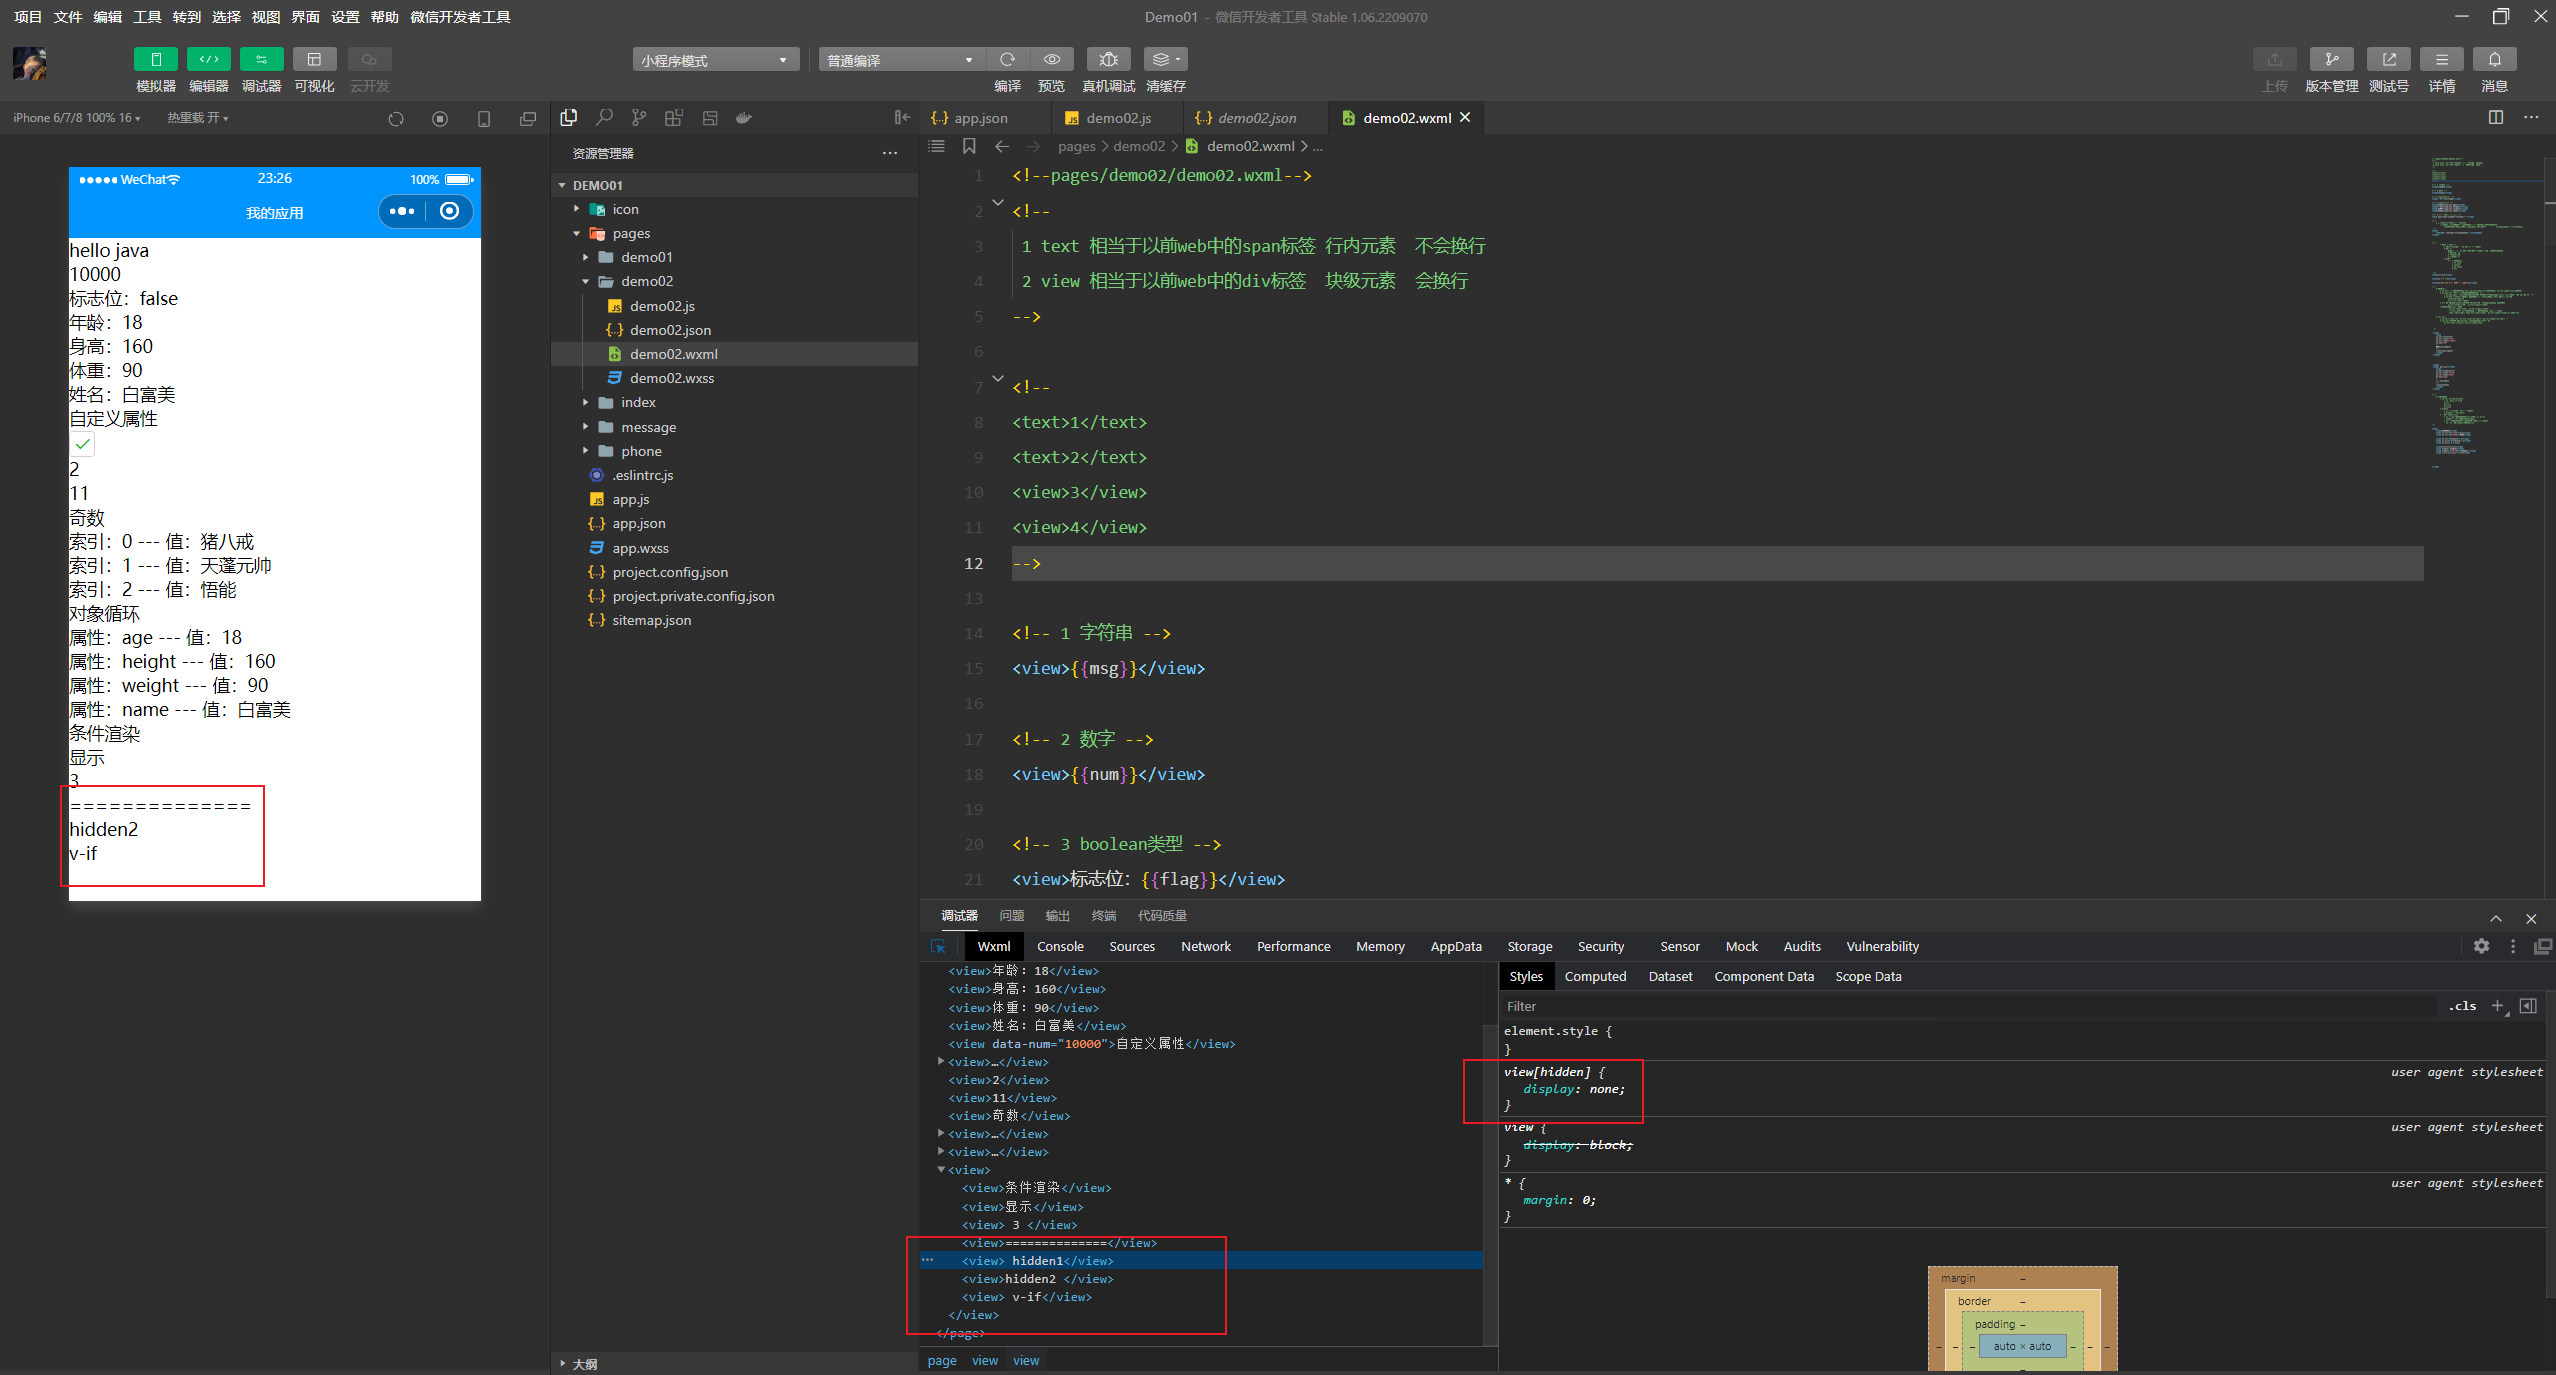Open the 消息 notifications bell
Screen dimensions: 2556x1375
(2494, 60)
